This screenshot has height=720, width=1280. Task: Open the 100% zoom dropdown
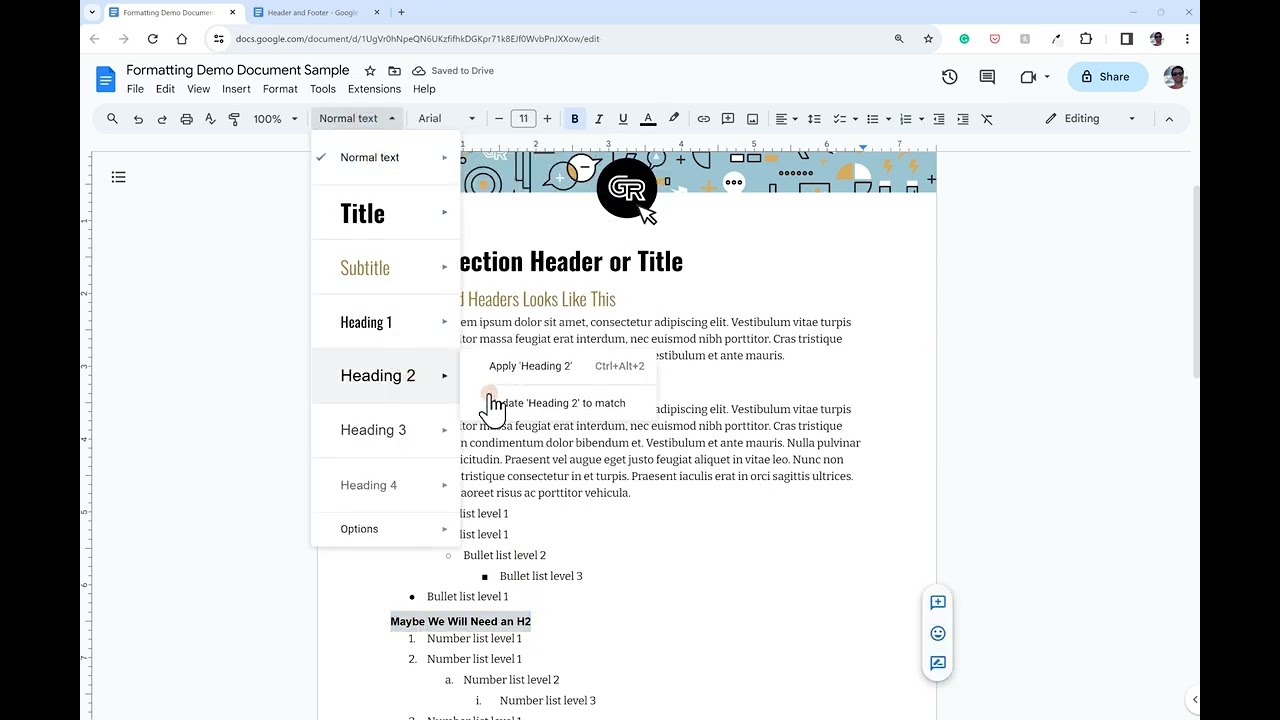(275, 119)
